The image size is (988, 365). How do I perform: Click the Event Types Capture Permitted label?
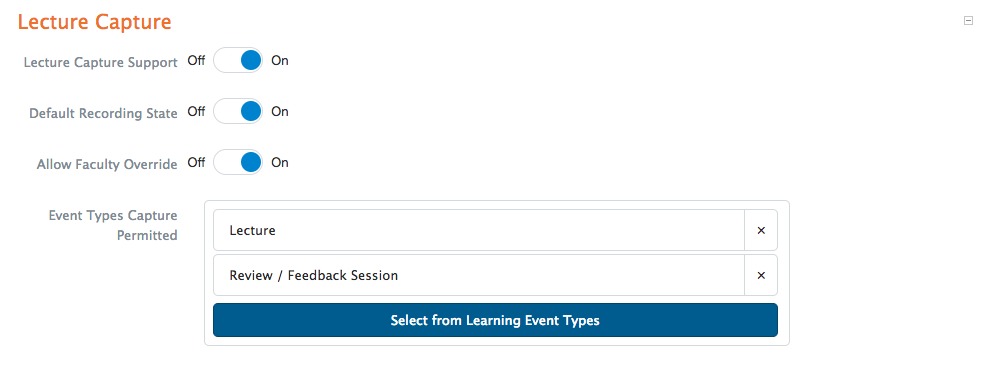click(113, 226)
